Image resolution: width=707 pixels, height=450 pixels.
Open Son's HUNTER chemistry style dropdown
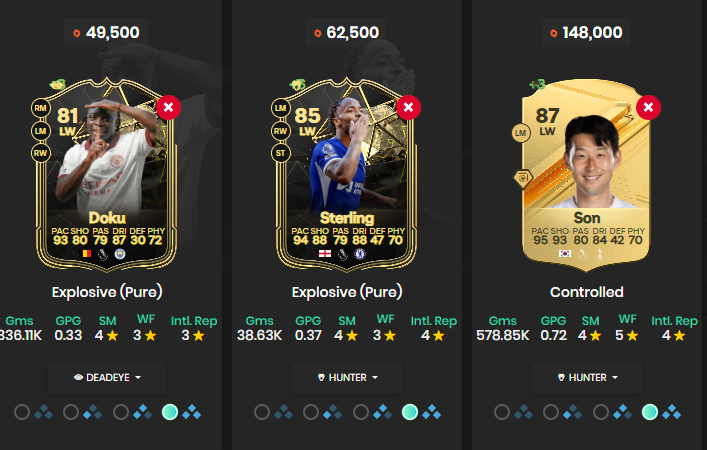587,377
